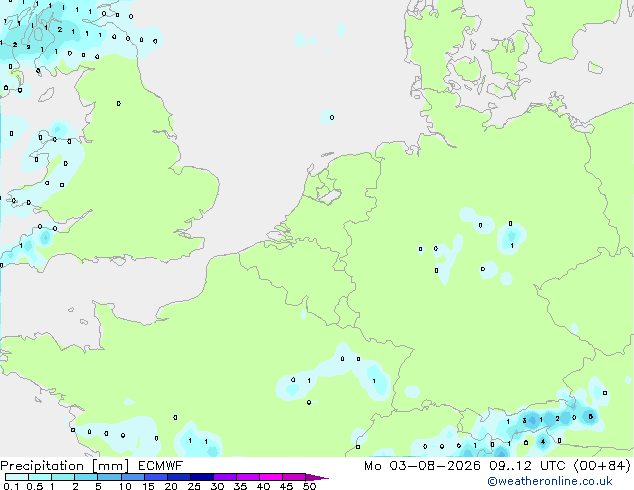Select the legend label "50"
634x490 pixels.
[309, 486]
